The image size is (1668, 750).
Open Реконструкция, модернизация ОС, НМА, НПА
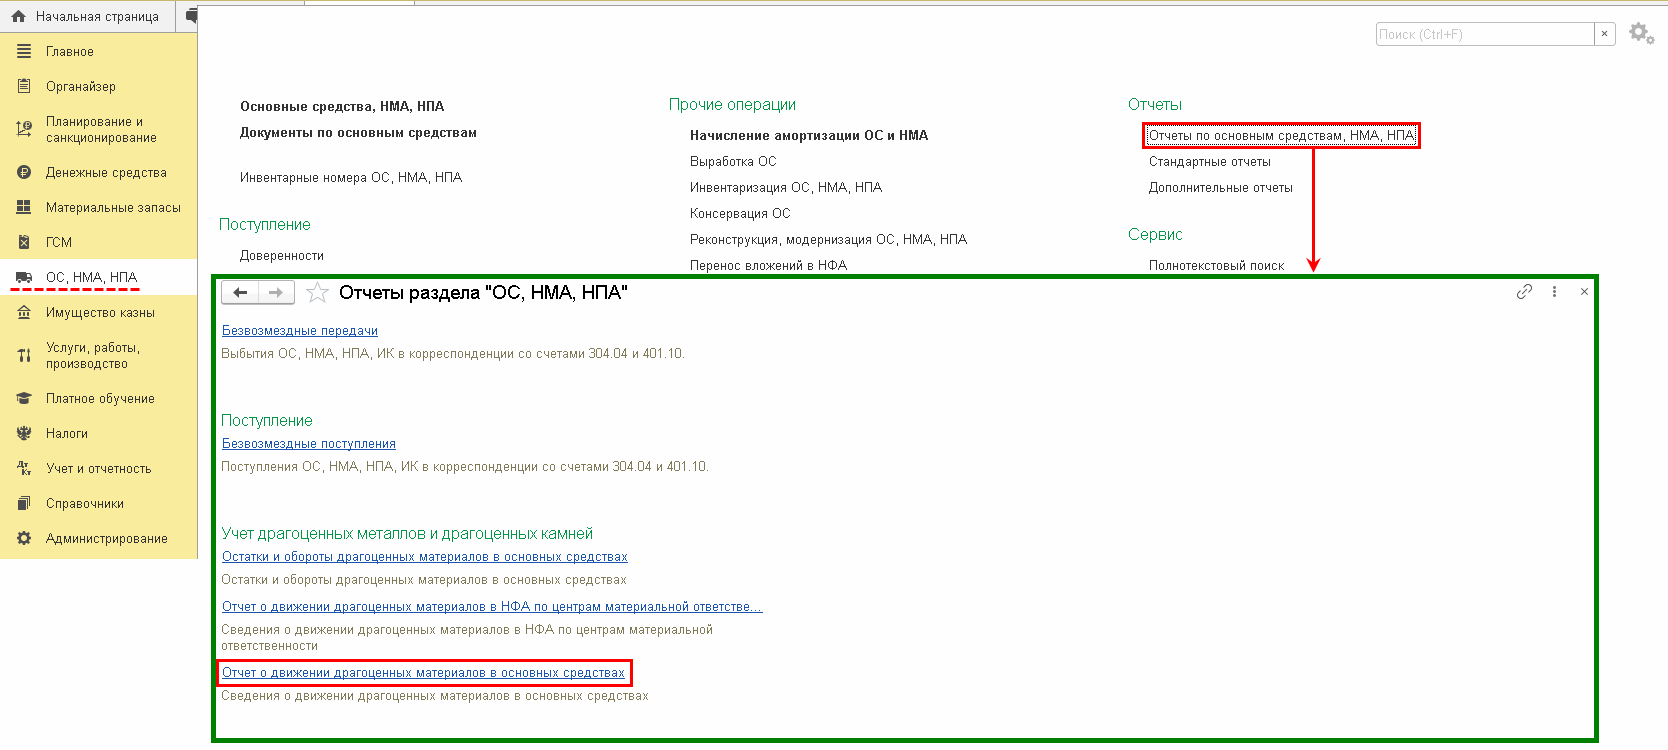tap(828, 239)
